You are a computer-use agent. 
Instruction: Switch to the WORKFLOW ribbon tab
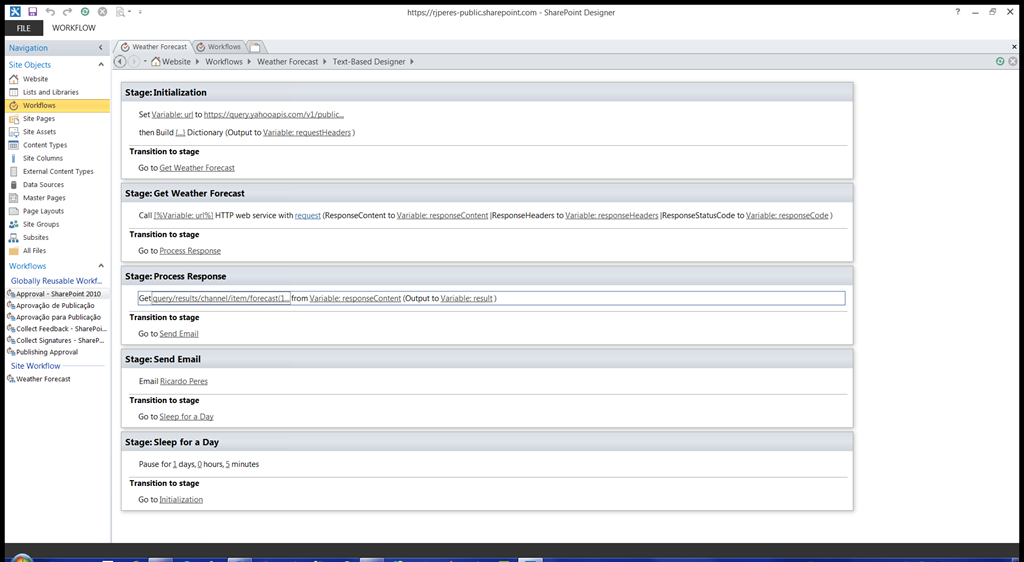(74, 28)
